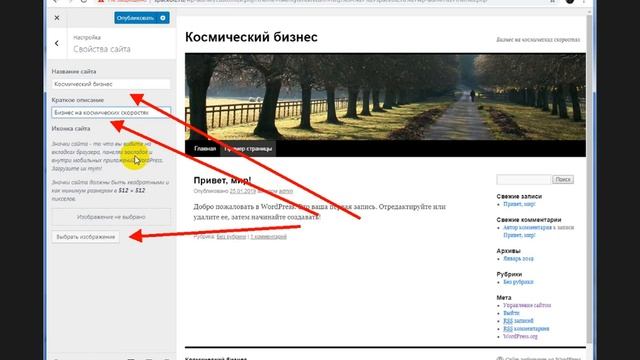The image size is (640, 360).
Task: Open Январь 2019 archive link
Action: point(518,259)
